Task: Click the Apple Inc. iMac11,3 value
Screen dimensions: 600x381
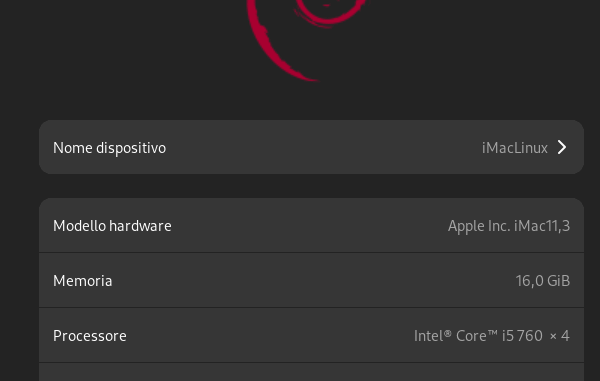Action: tap(509, 226)
